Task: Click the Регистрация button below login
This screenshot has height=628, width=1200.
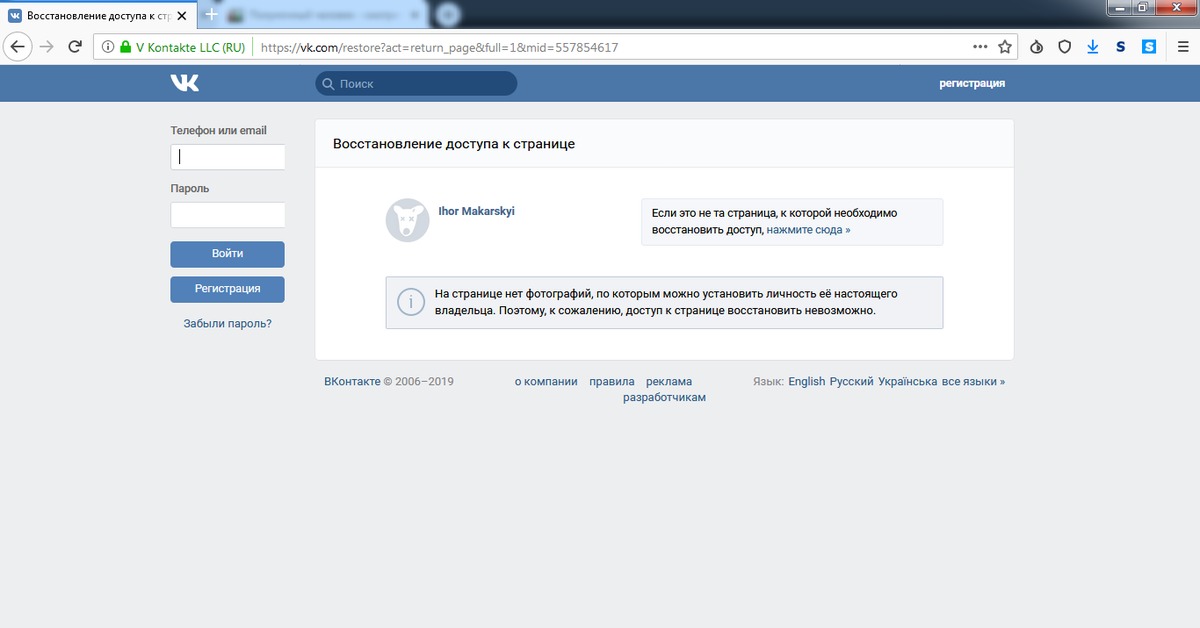Action: tap(227, 289)
